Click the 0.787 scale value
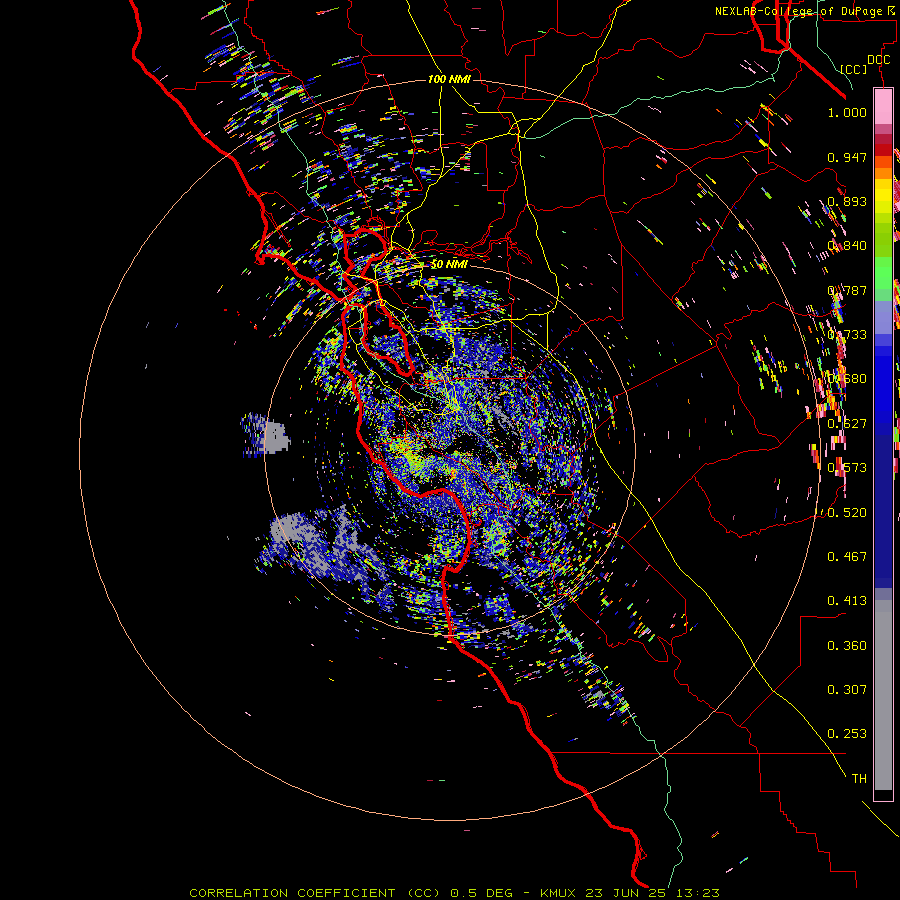 coord(847,290)
